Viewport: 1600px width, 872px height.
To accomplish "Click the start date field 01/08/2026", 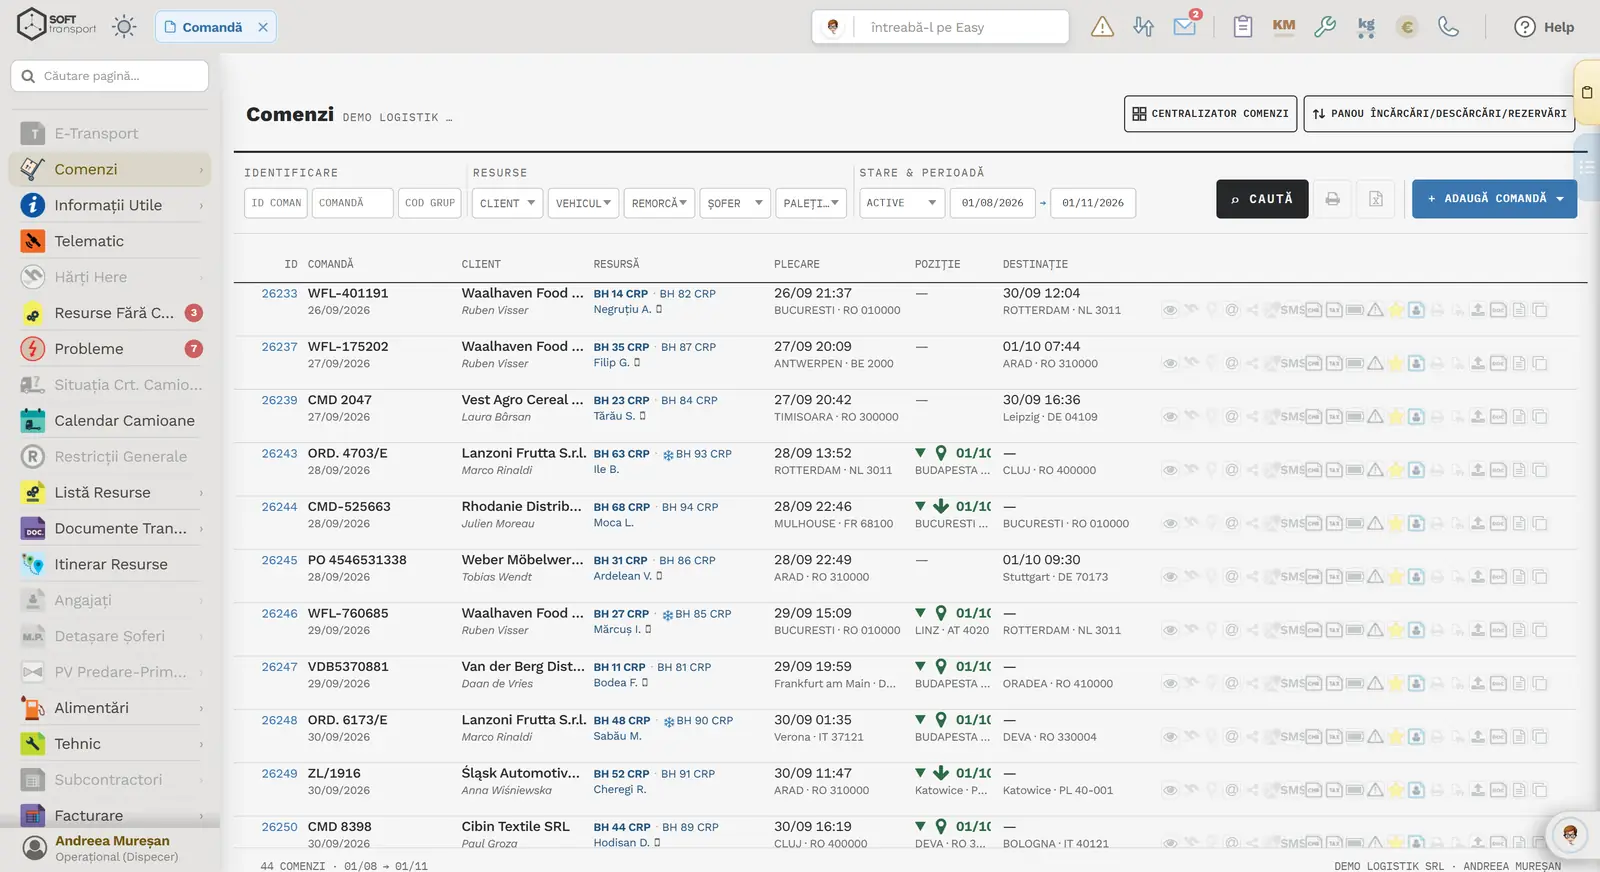I will 992,203.
